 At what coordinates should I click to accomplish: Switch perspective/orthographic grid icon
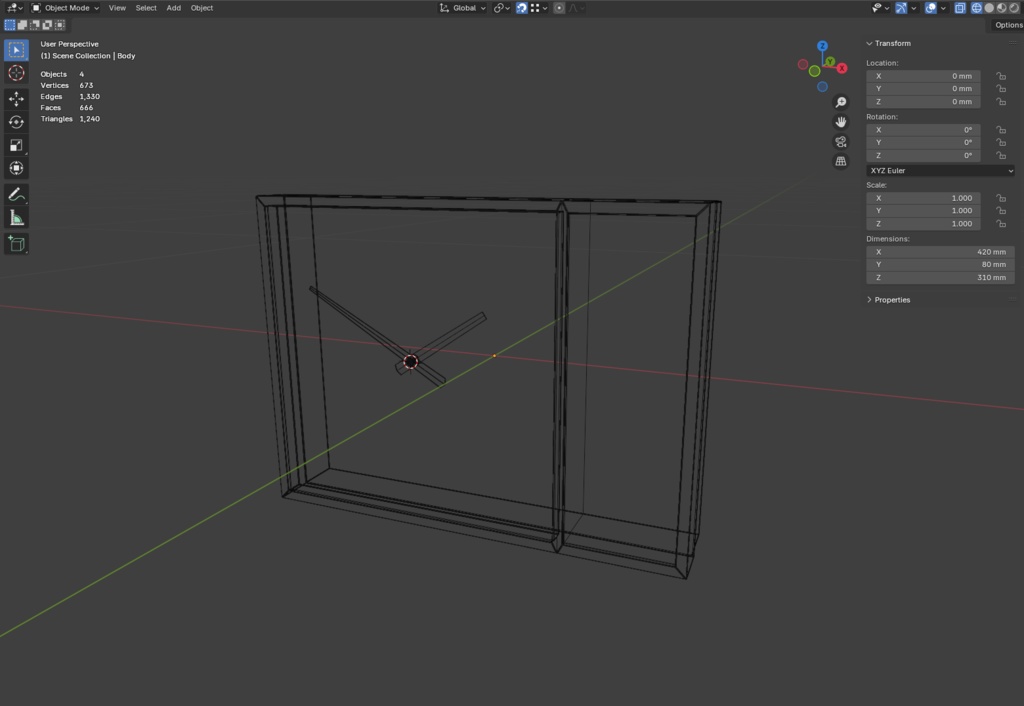[840, 161]
